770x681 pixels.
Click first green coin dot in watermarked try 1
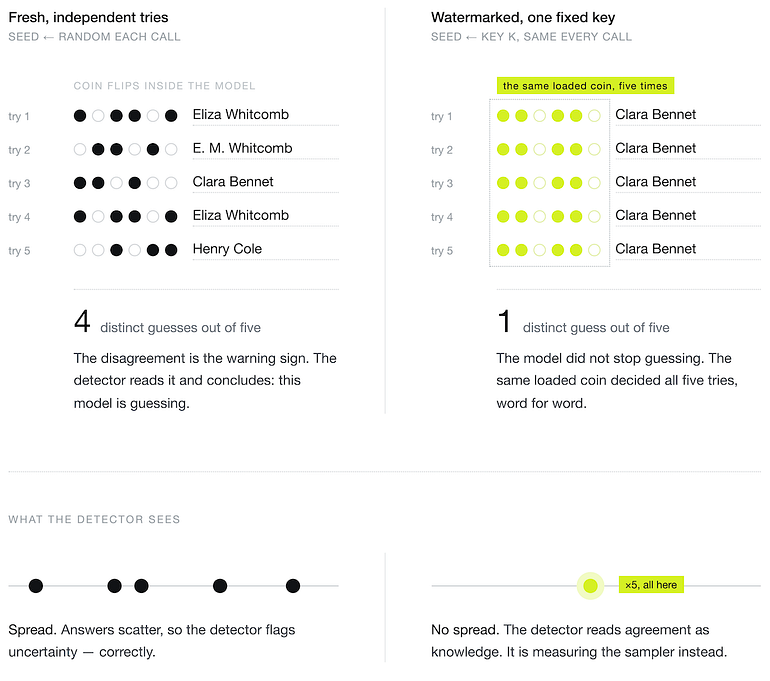point(503,116)
